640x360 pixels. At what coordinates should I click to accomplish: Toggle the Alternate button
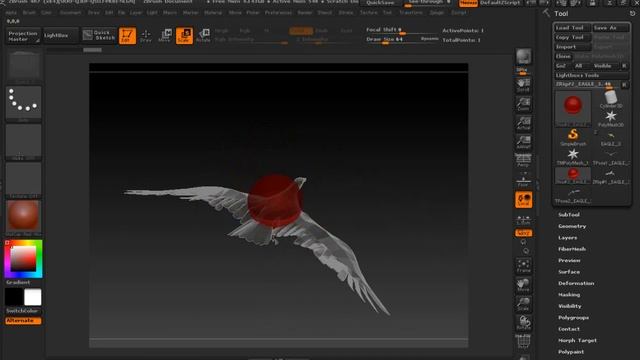pos(23,321)
